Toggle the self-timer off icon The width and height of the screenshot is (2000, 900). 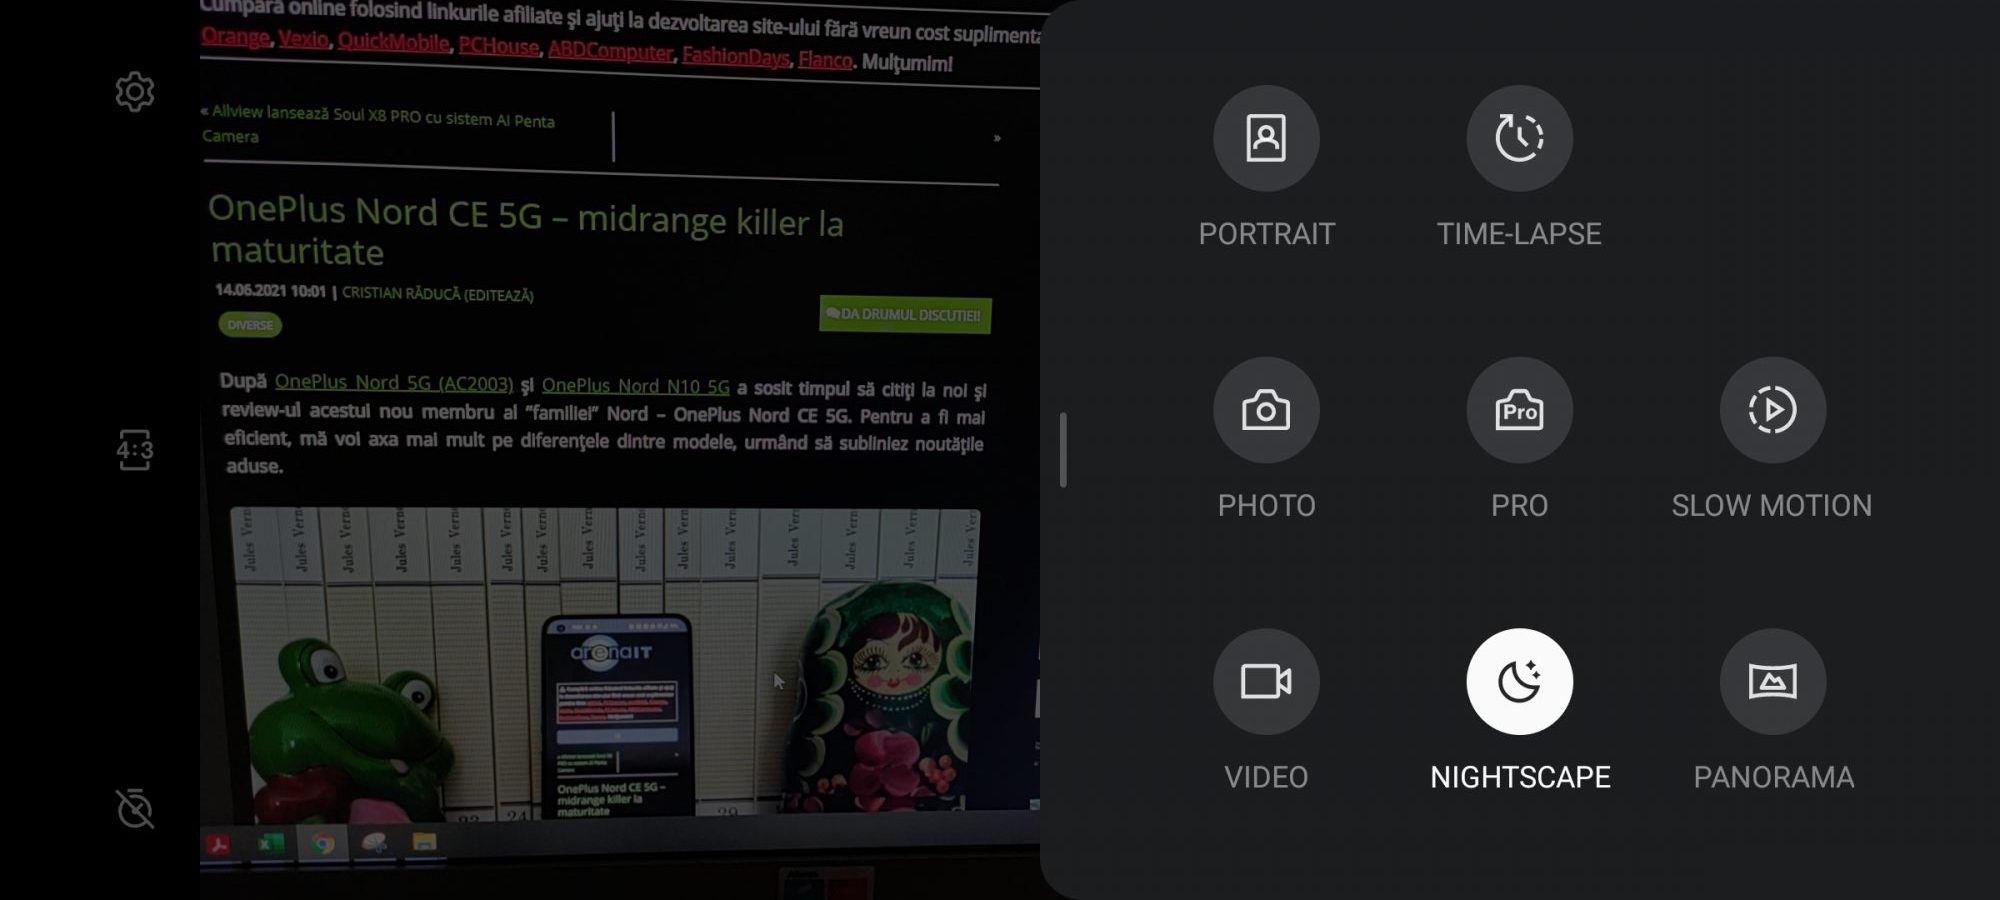[135, 808]
